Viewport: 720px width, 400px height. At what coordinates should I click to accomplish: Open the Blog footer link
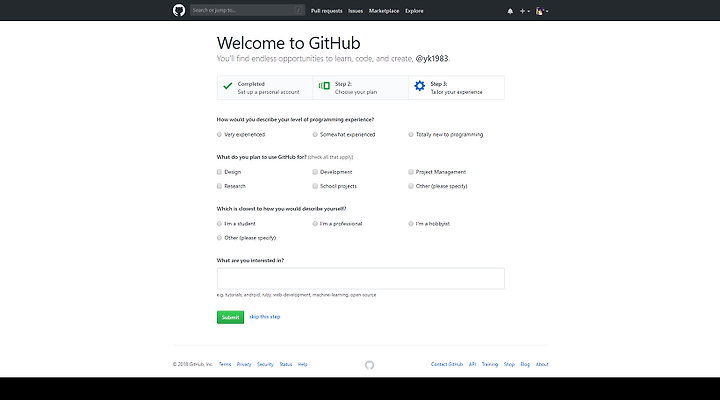click(525, 364)
